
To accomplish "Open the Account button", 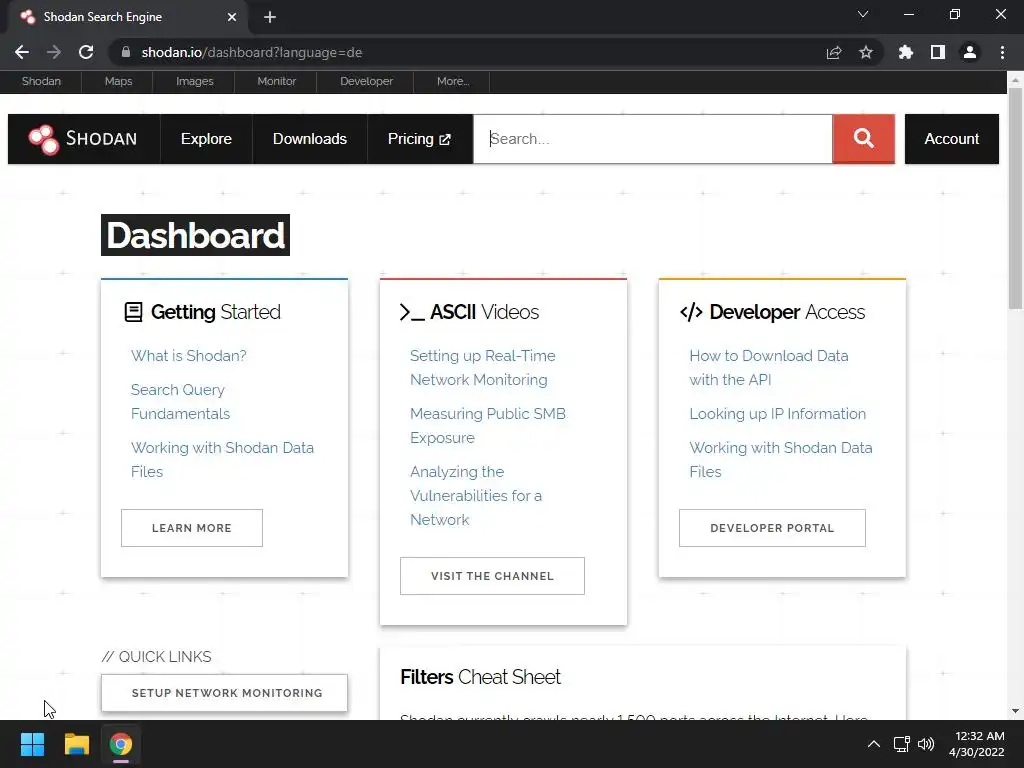I will tap(952, 139).
